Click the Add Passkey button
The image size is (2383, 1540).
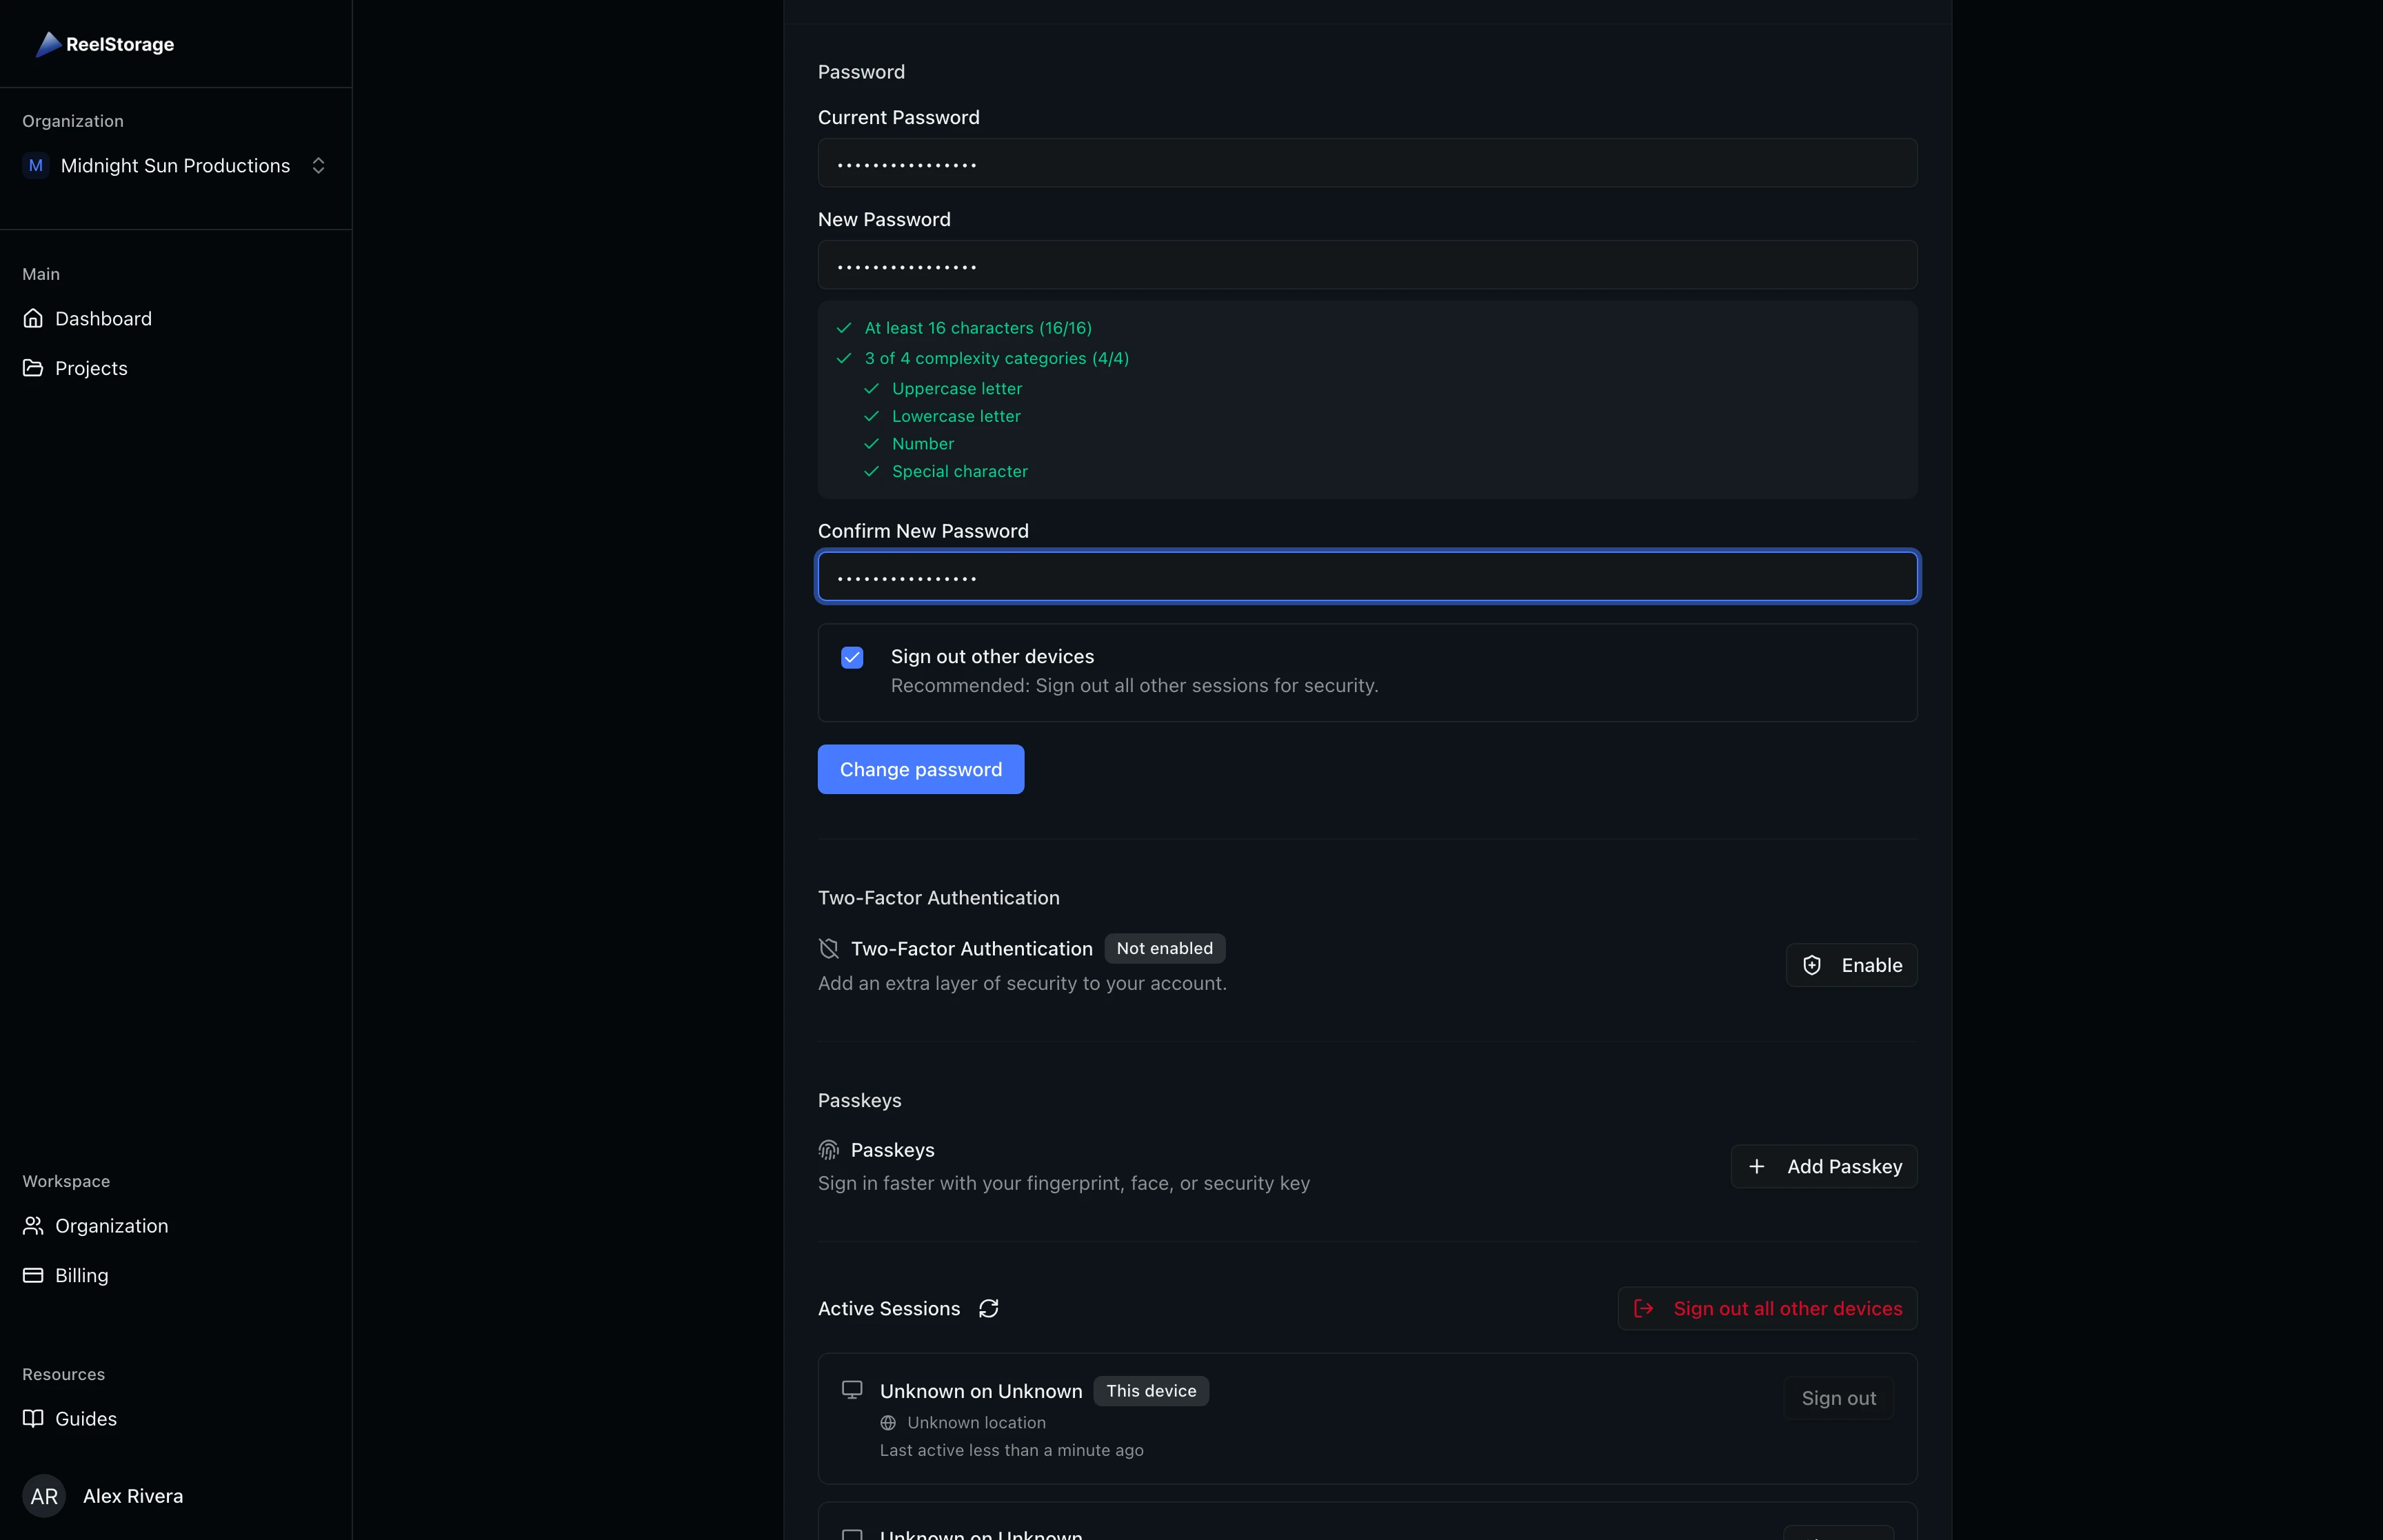tap(1823, 1166)
